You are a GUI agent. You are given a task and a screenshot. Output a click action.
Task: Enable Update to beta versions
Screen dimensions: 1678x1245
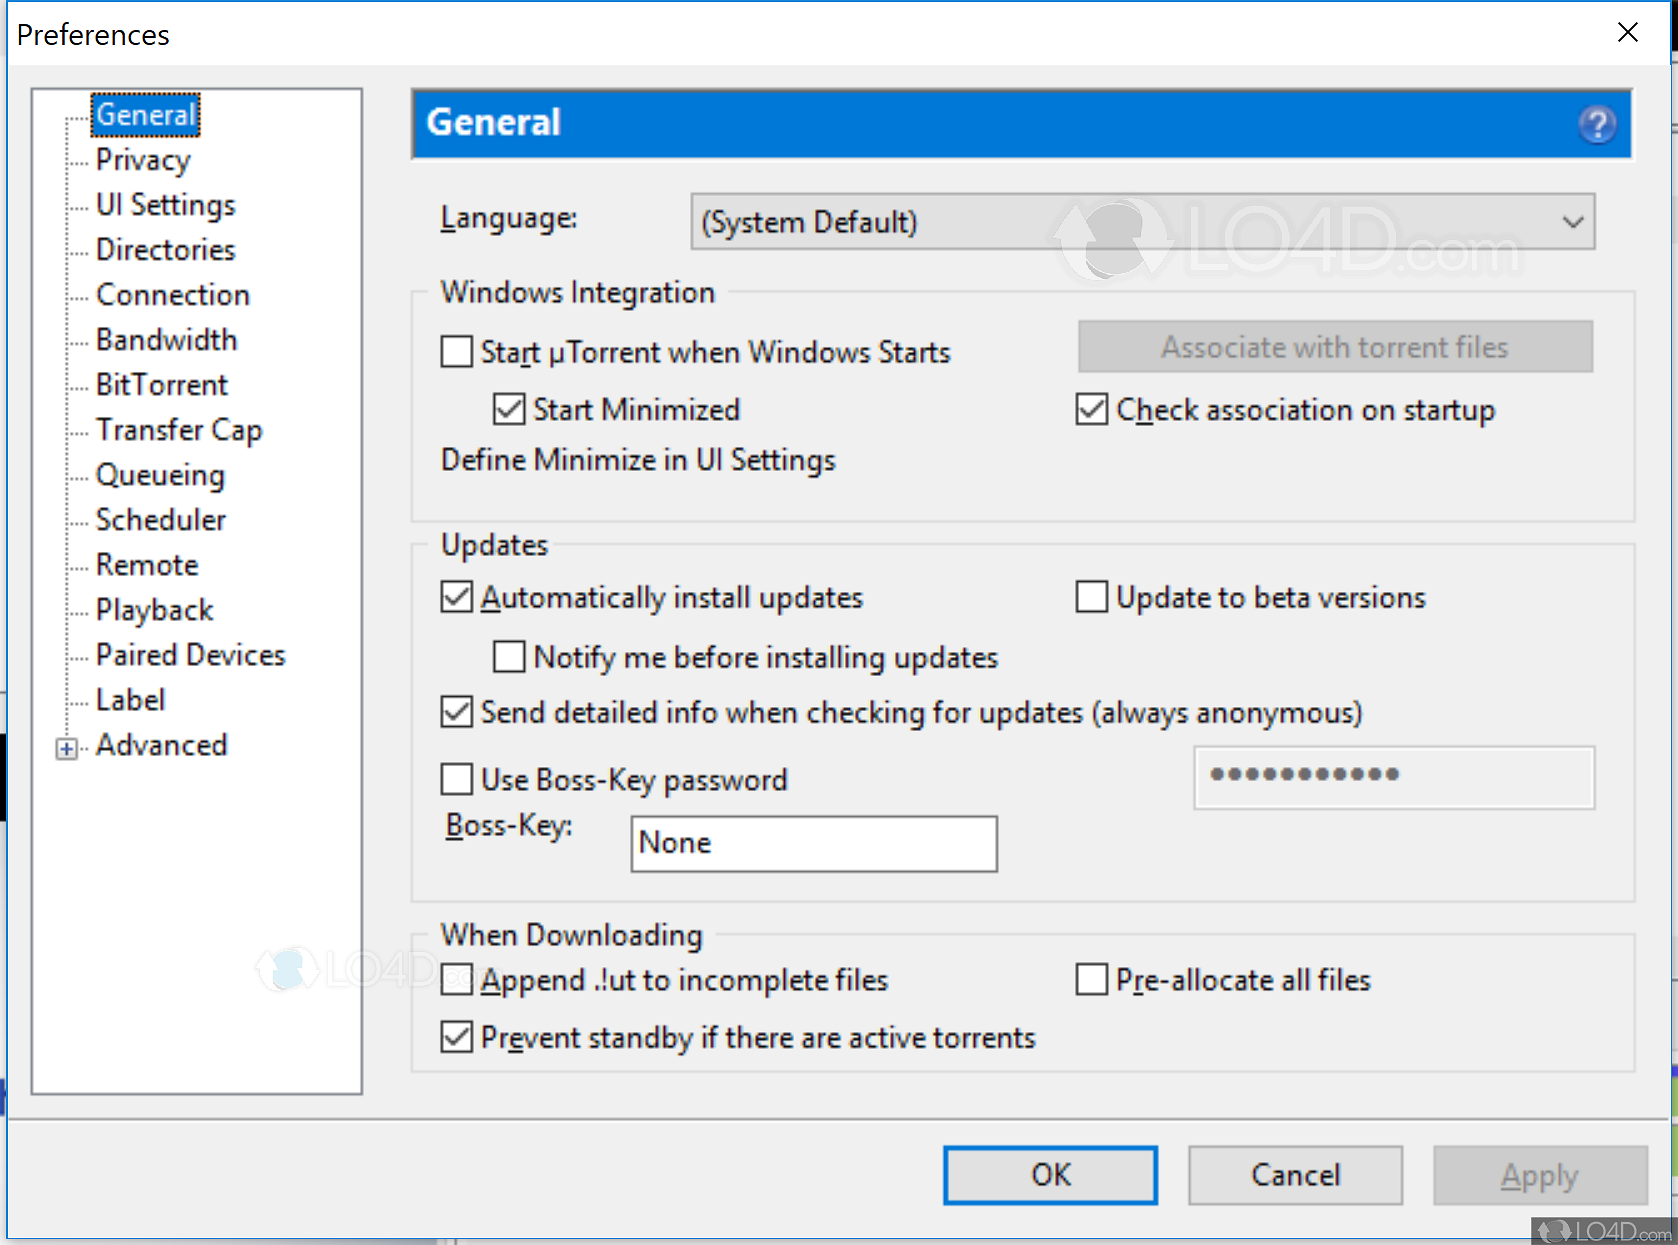click(x=1092, y=597)
